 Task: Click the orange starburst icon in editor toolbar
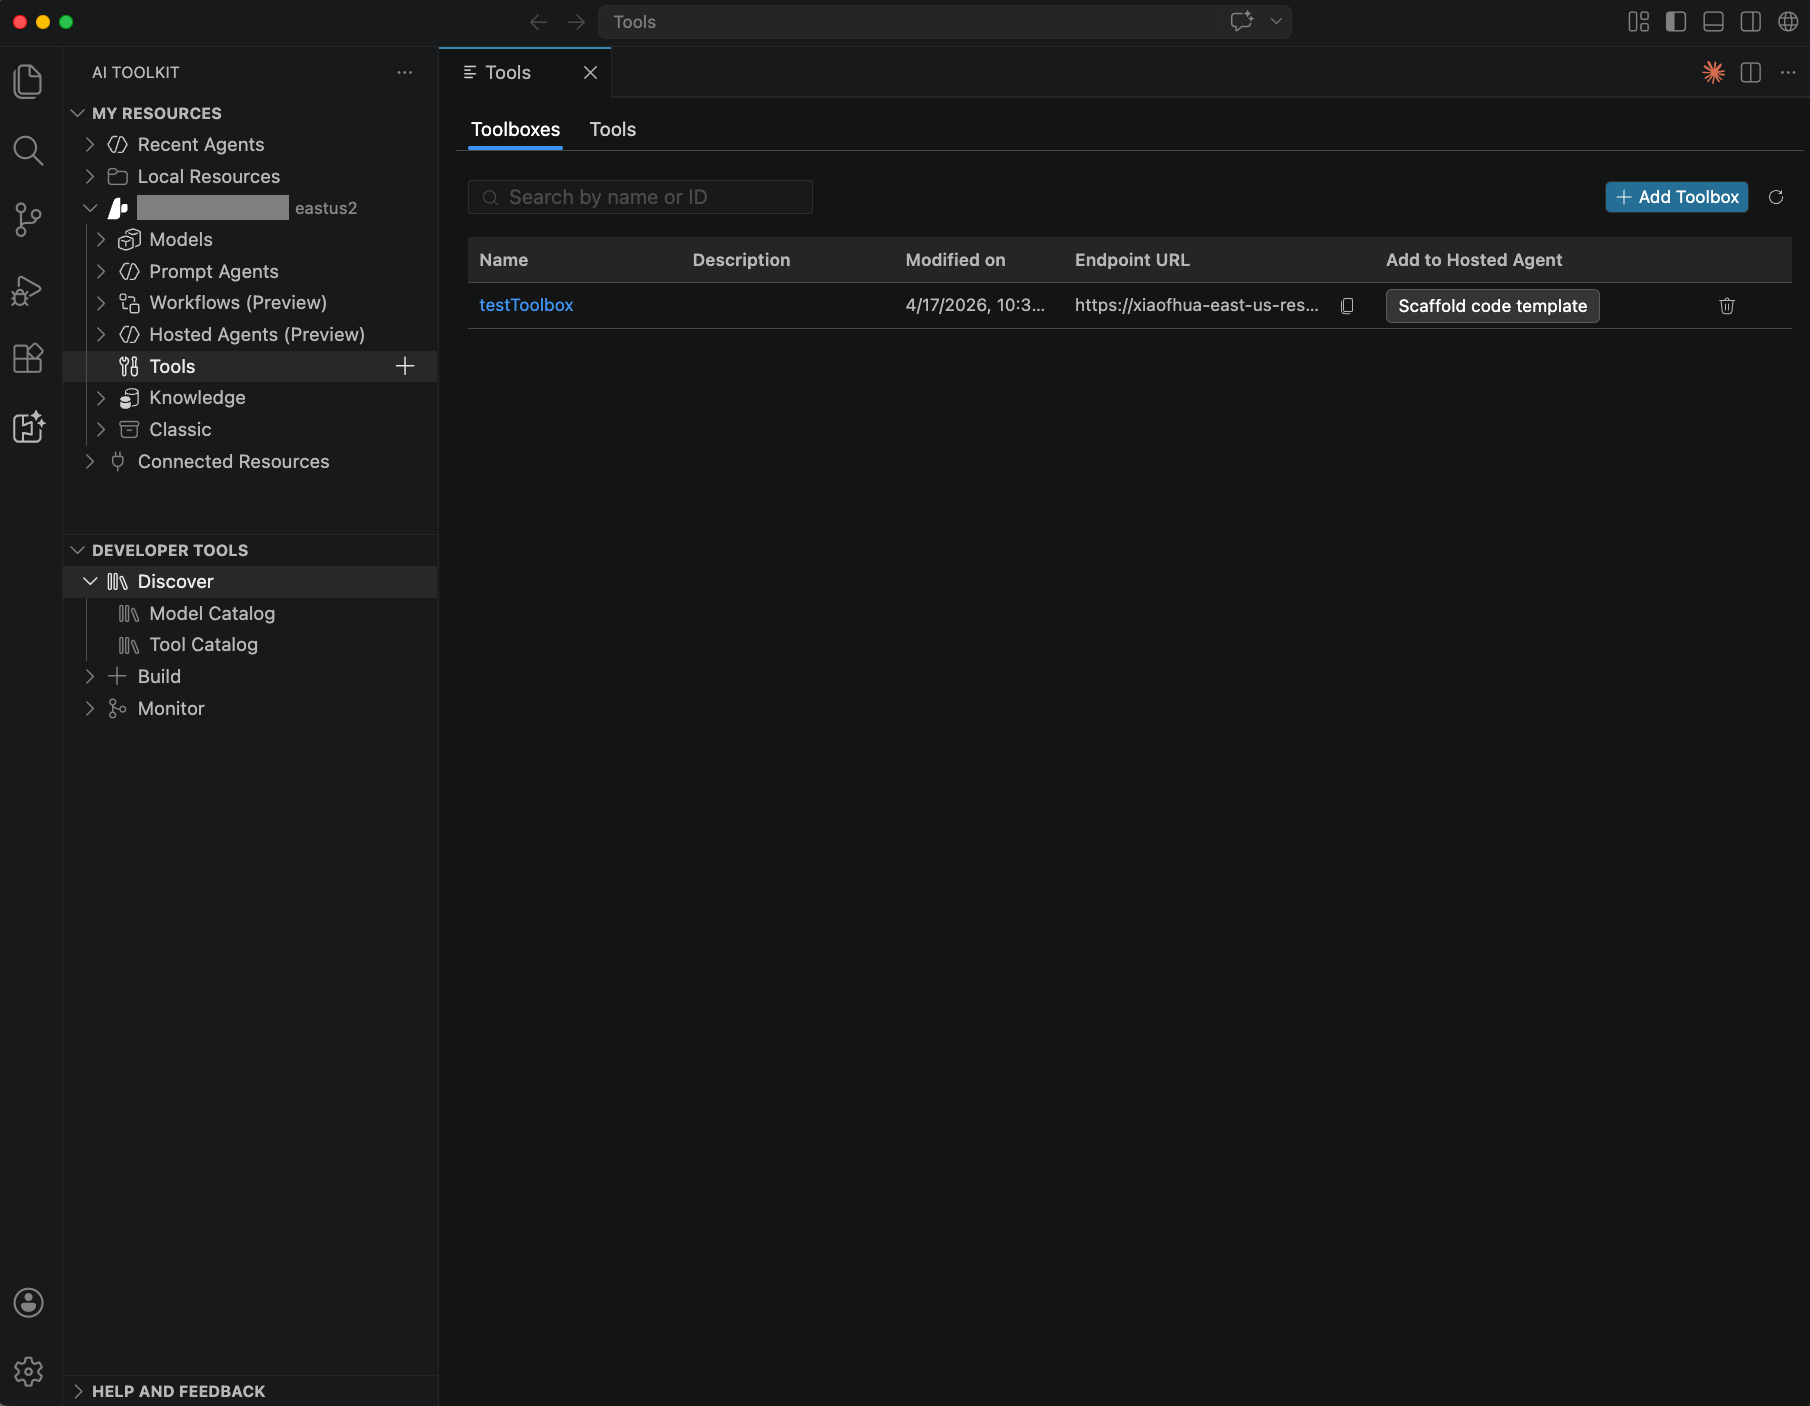click(x=1713, y=72)
